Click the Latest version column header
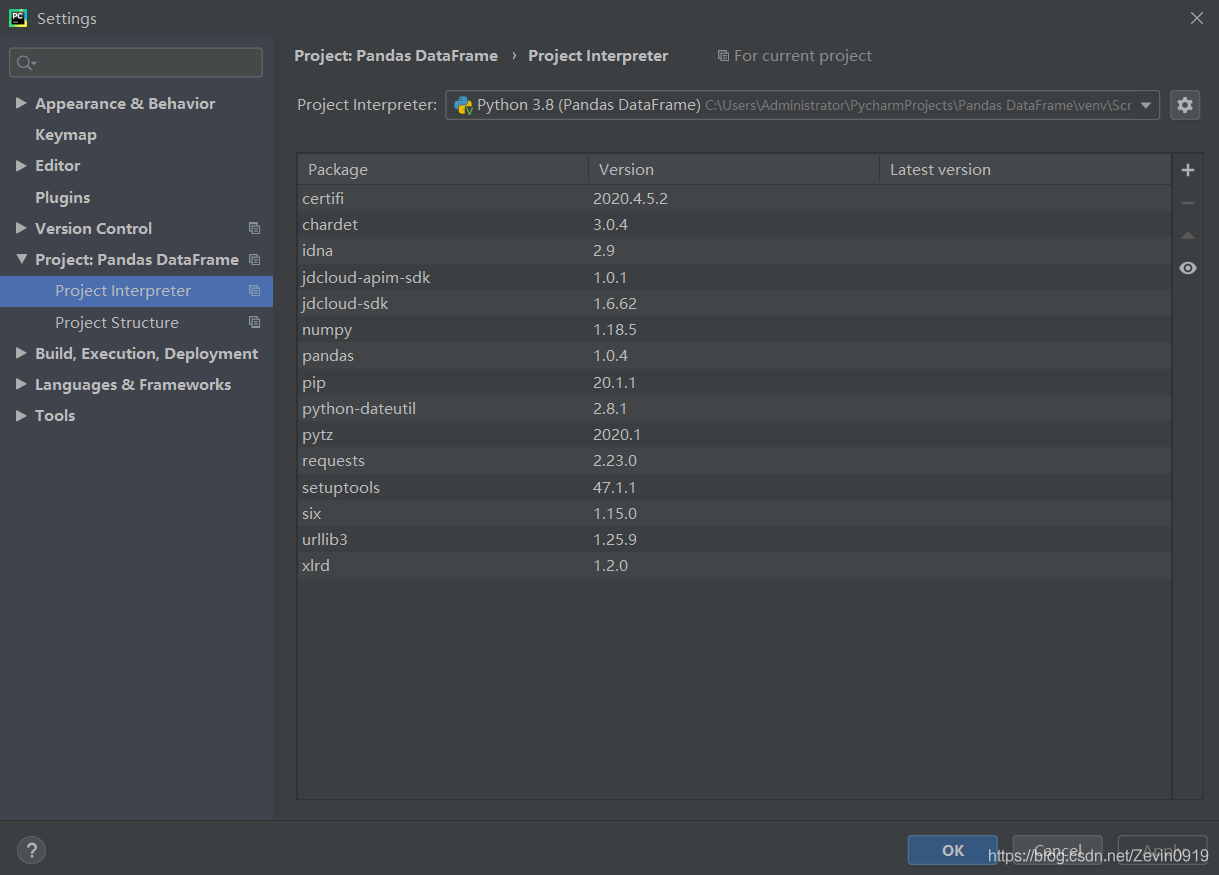 click(1025, 169)
